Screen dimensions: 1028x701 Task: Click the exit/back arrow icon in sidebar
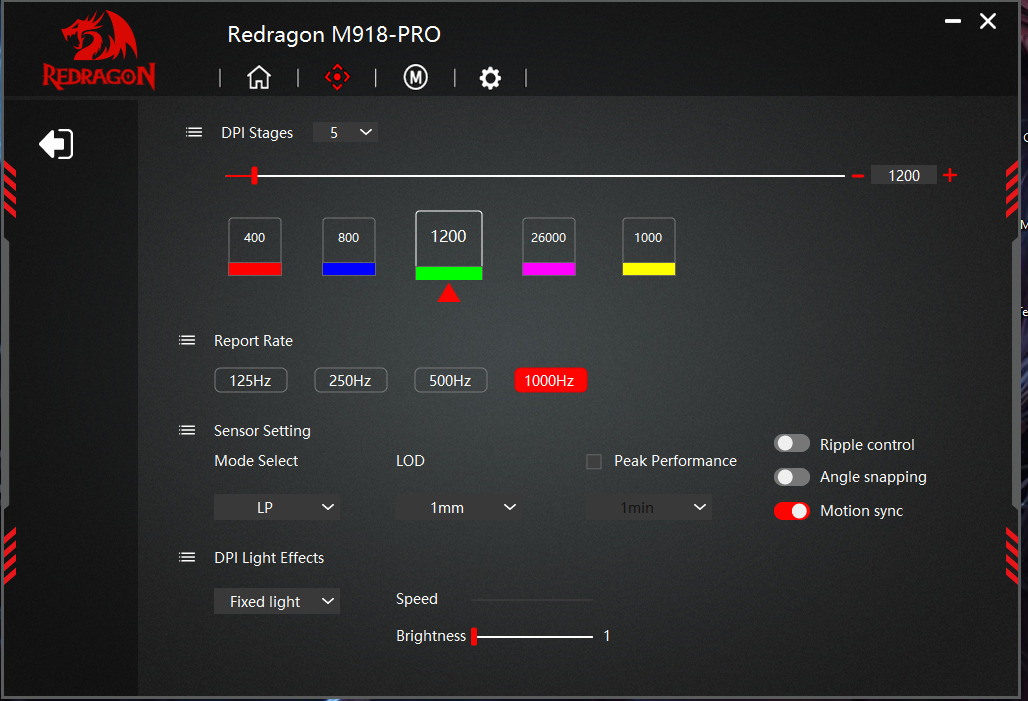(x=56, y=144)
